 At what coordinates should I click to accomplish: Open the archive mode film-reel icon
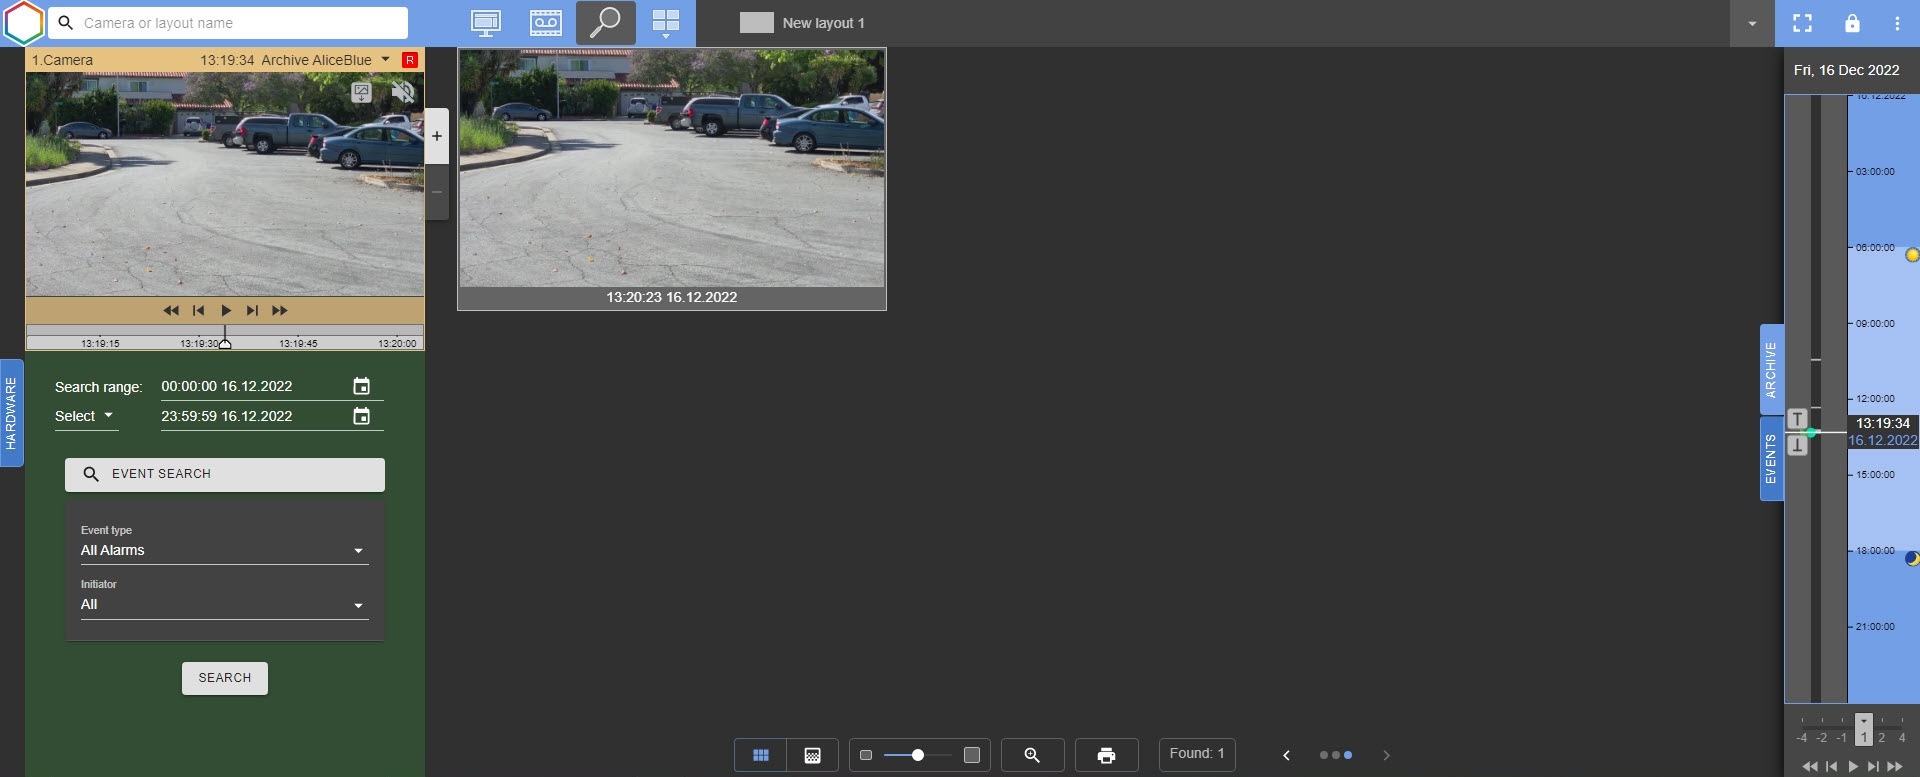click(x=545, y=23)
